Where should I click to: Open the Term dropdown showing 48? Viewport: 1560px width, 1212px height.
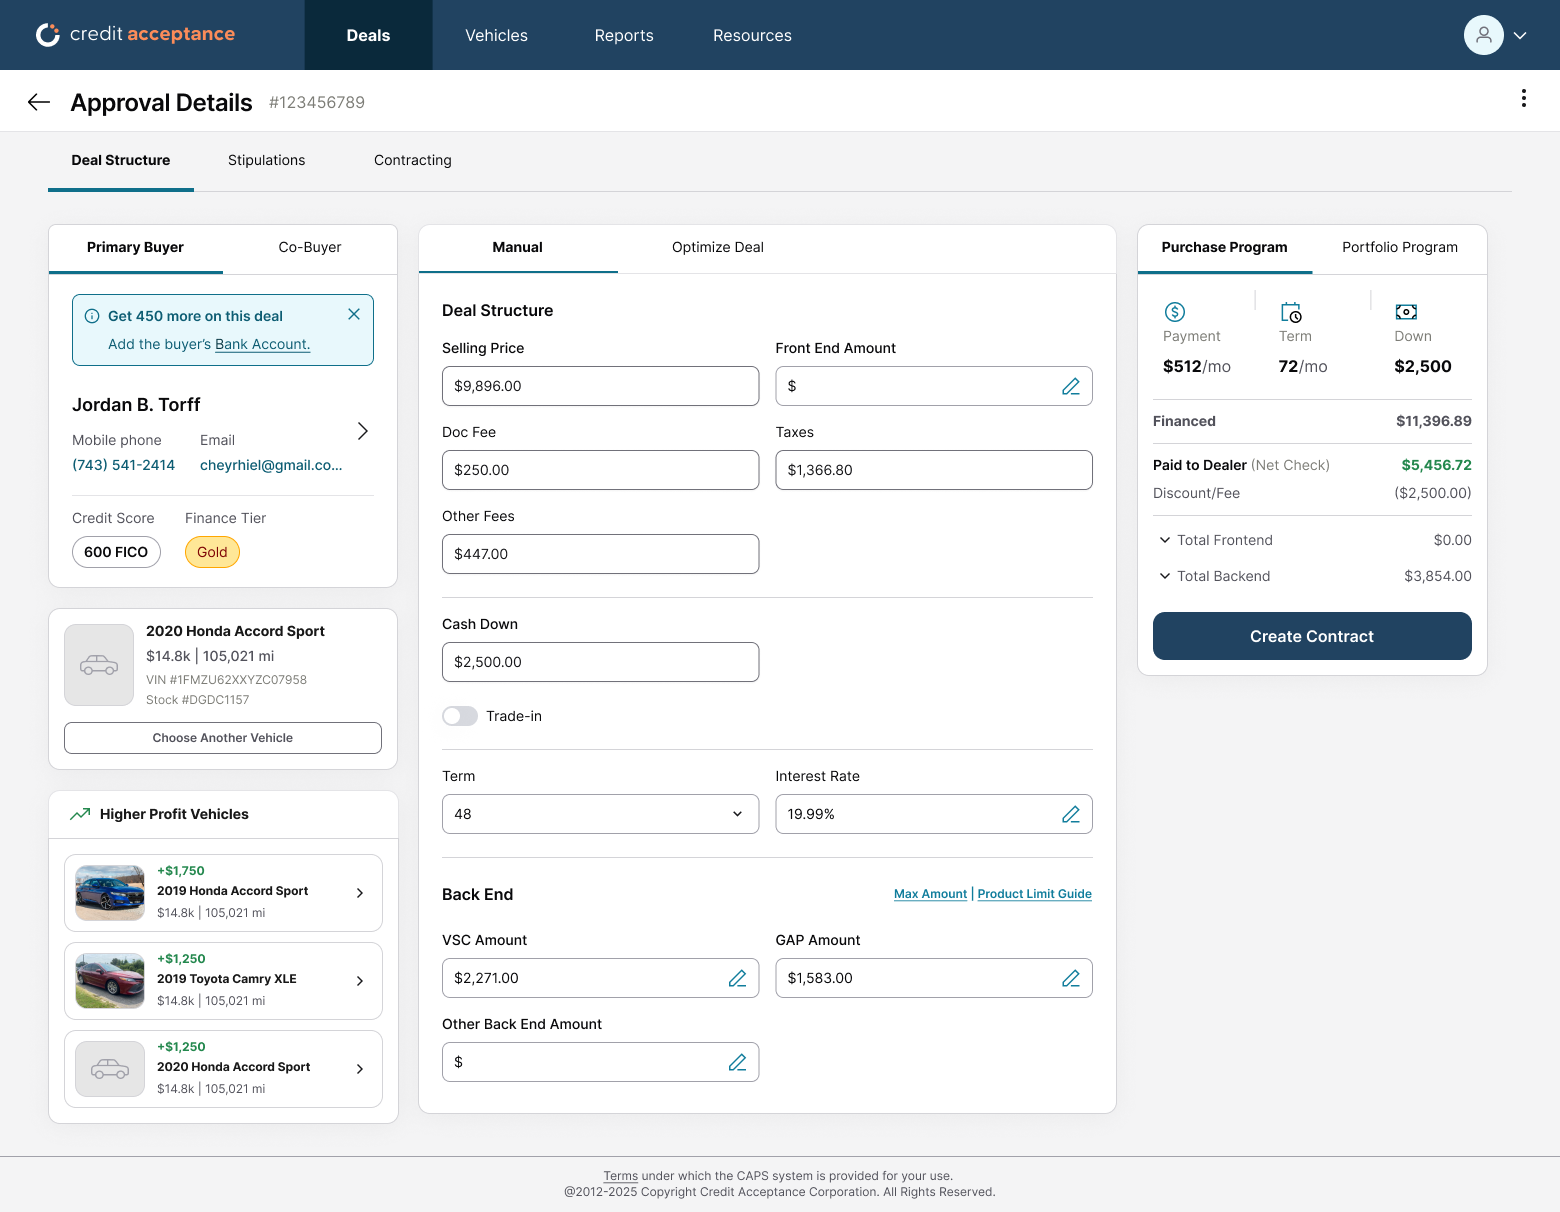600,814
